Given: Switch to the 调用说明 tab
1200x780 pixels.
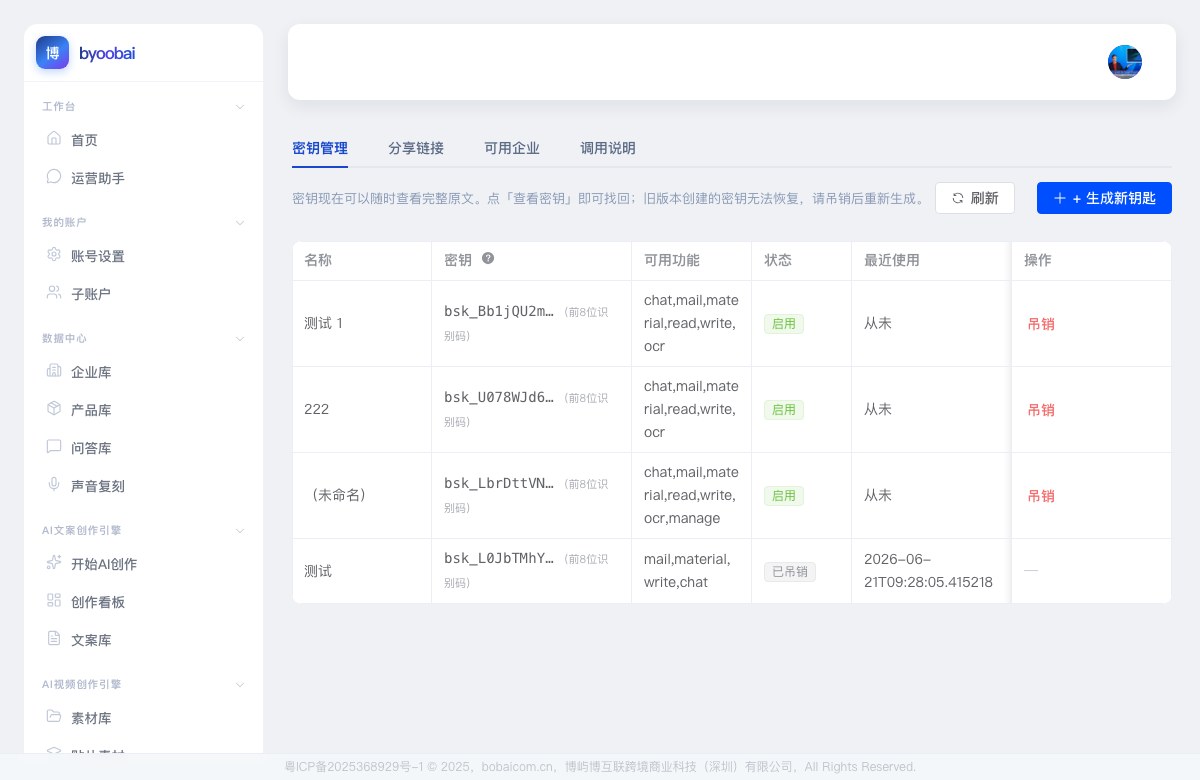Looking at the screenshot, I should point(608,148).
